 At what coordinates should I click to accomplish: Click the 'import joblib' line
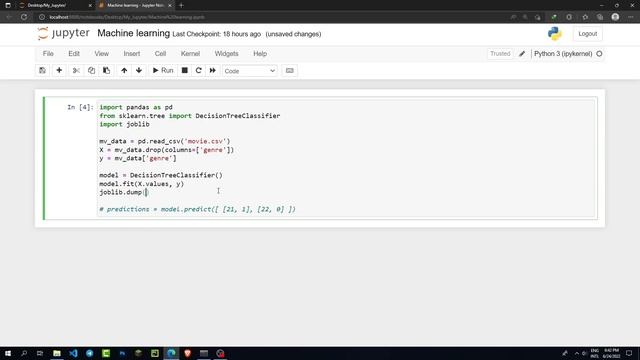(124, 124)
